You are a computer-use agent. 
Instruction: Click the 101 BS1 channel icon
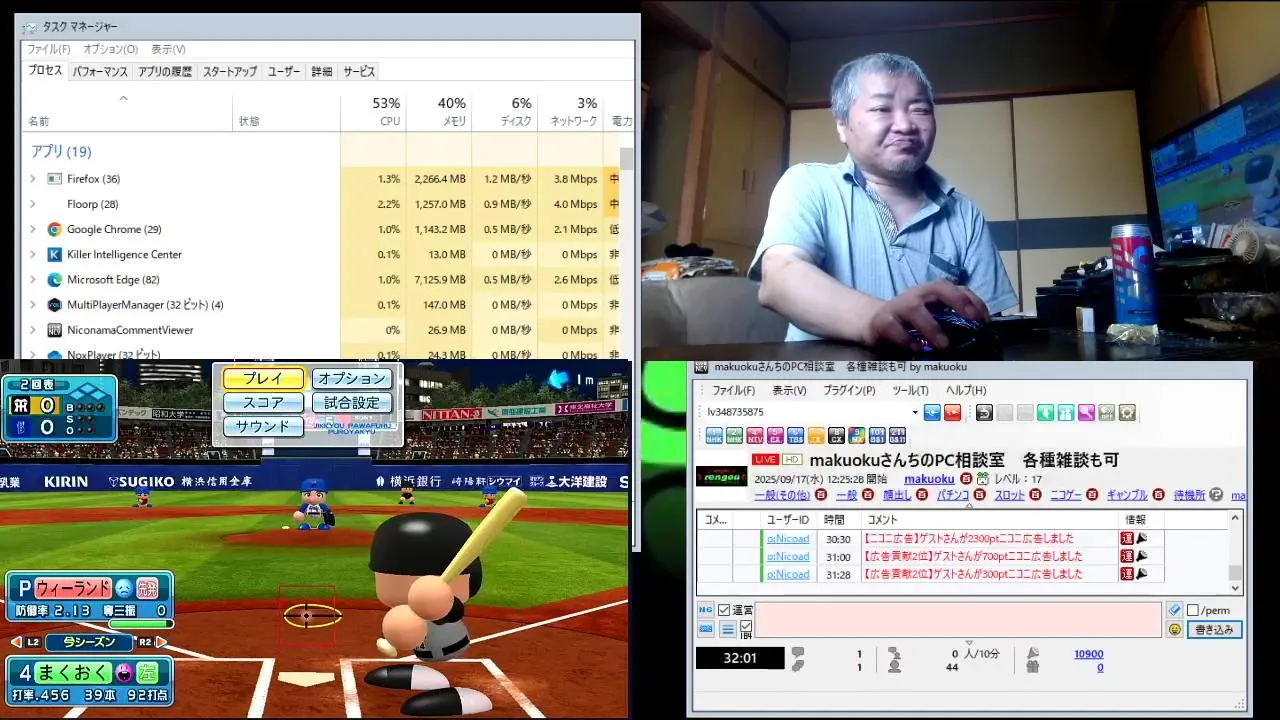[x=877, y=435]
